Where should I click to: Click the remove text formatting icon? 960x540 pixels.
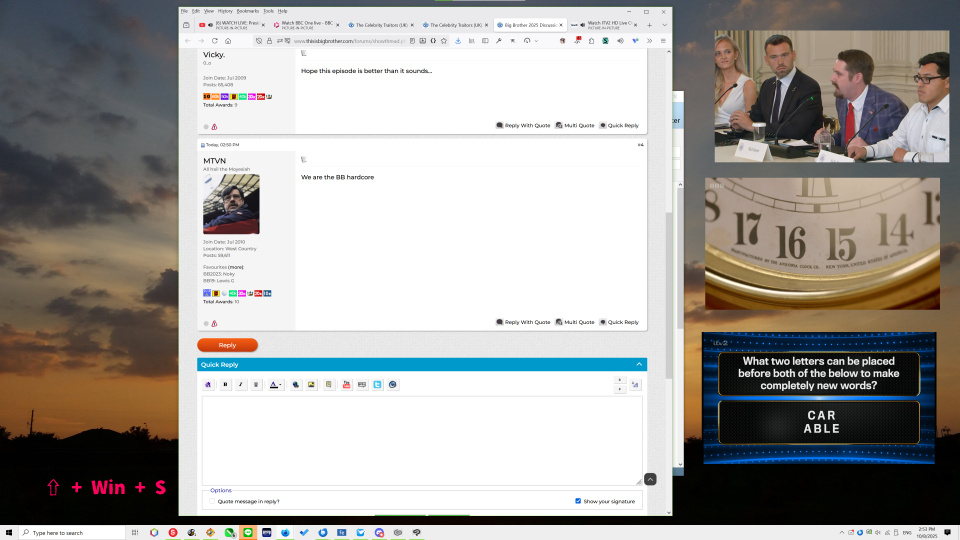[x=208, y=384]
